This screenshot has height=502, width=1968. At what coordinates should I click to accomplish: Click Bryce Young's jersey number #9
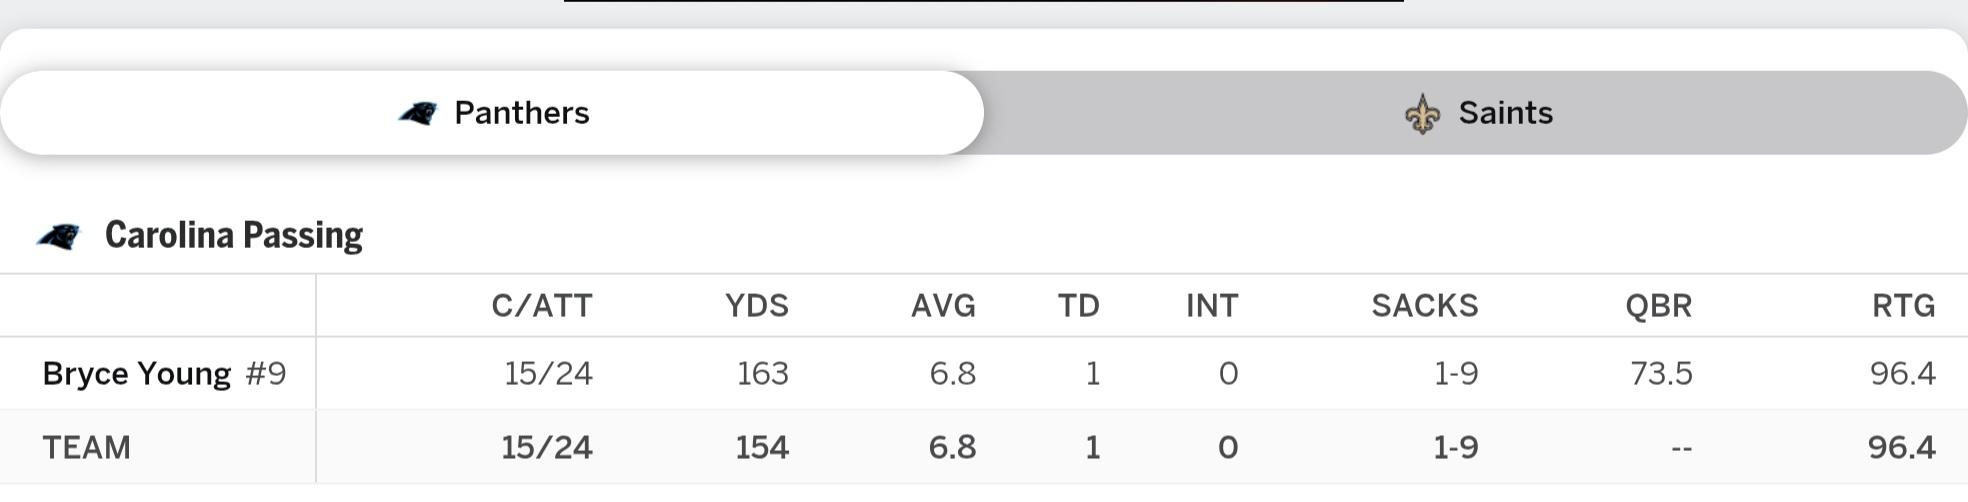pos(266,373)
